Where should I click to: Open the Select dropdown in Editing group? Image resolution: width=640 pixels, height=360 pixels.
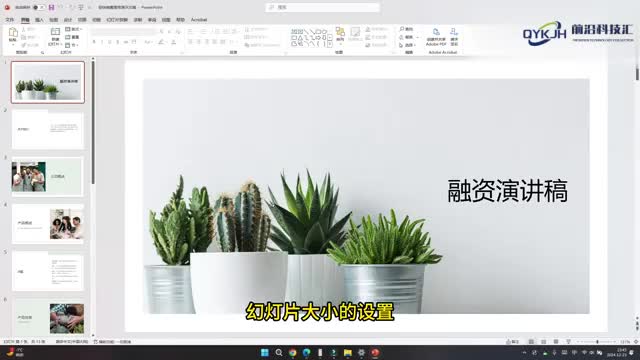(x=408, y=45)
